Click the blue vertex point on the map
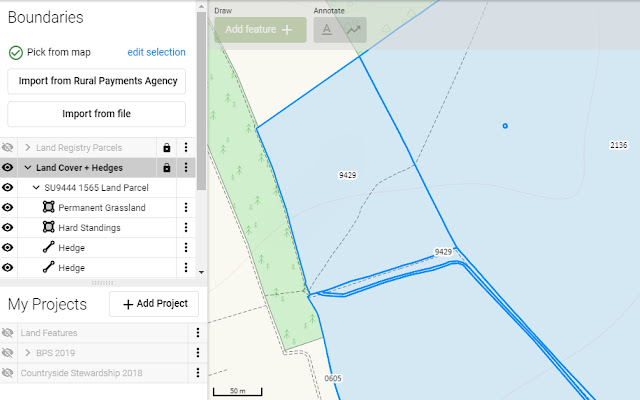640x400 pixels. tap(505, 126)
